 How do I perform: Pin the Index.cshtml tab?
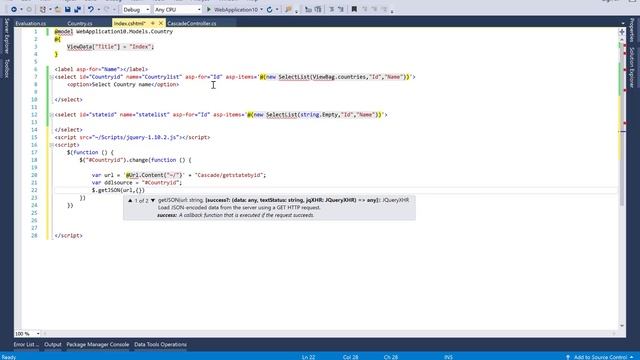[x=153, y=23]
